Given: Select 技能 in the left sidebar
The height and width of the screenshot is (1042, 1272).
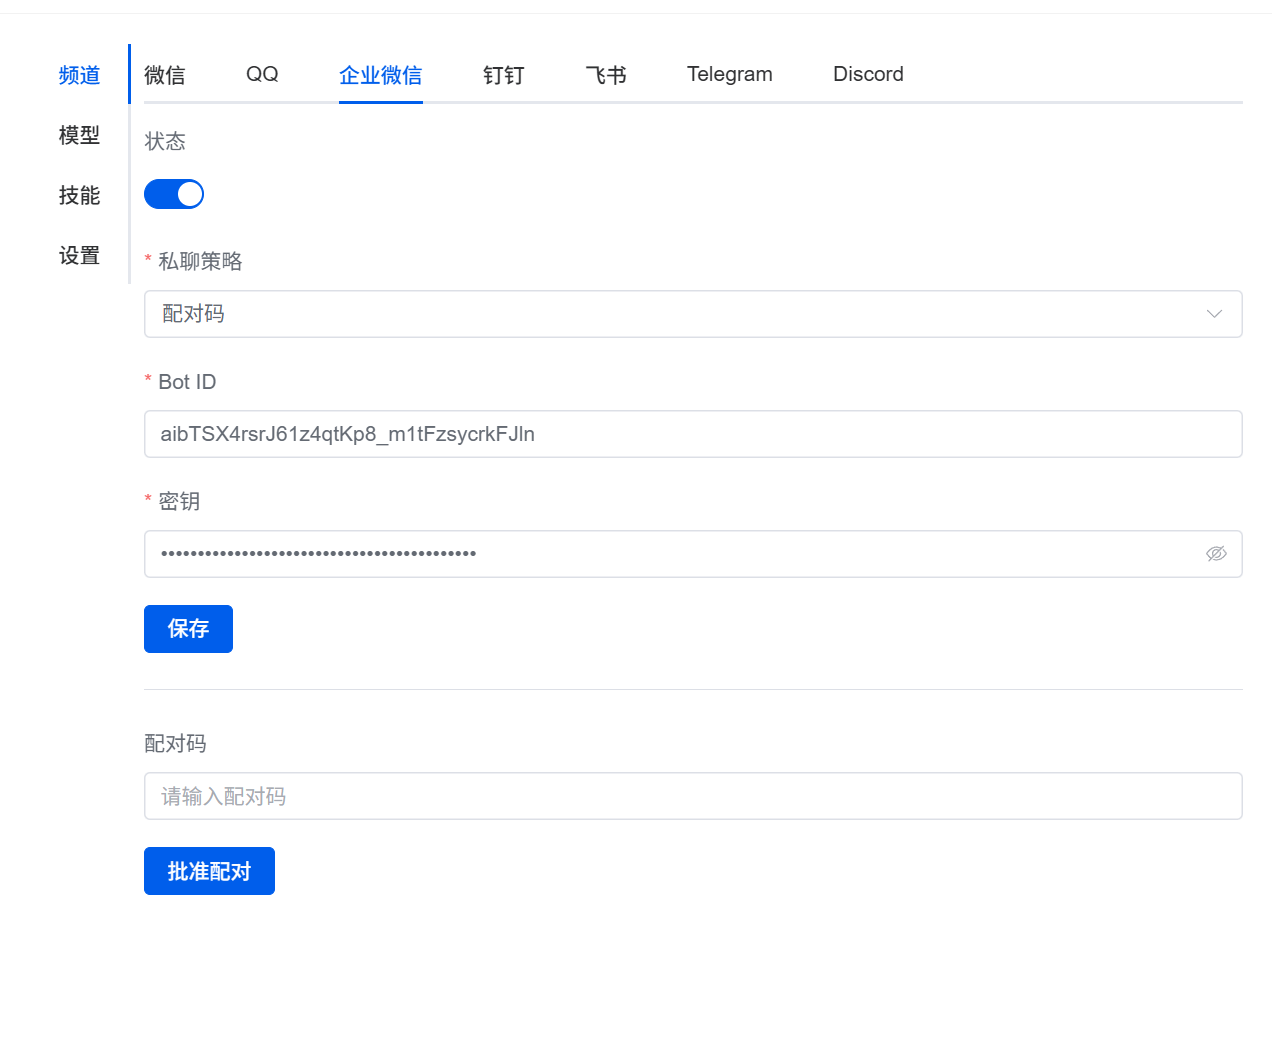Looking at the screenshot, I should [x=80, y=195].
